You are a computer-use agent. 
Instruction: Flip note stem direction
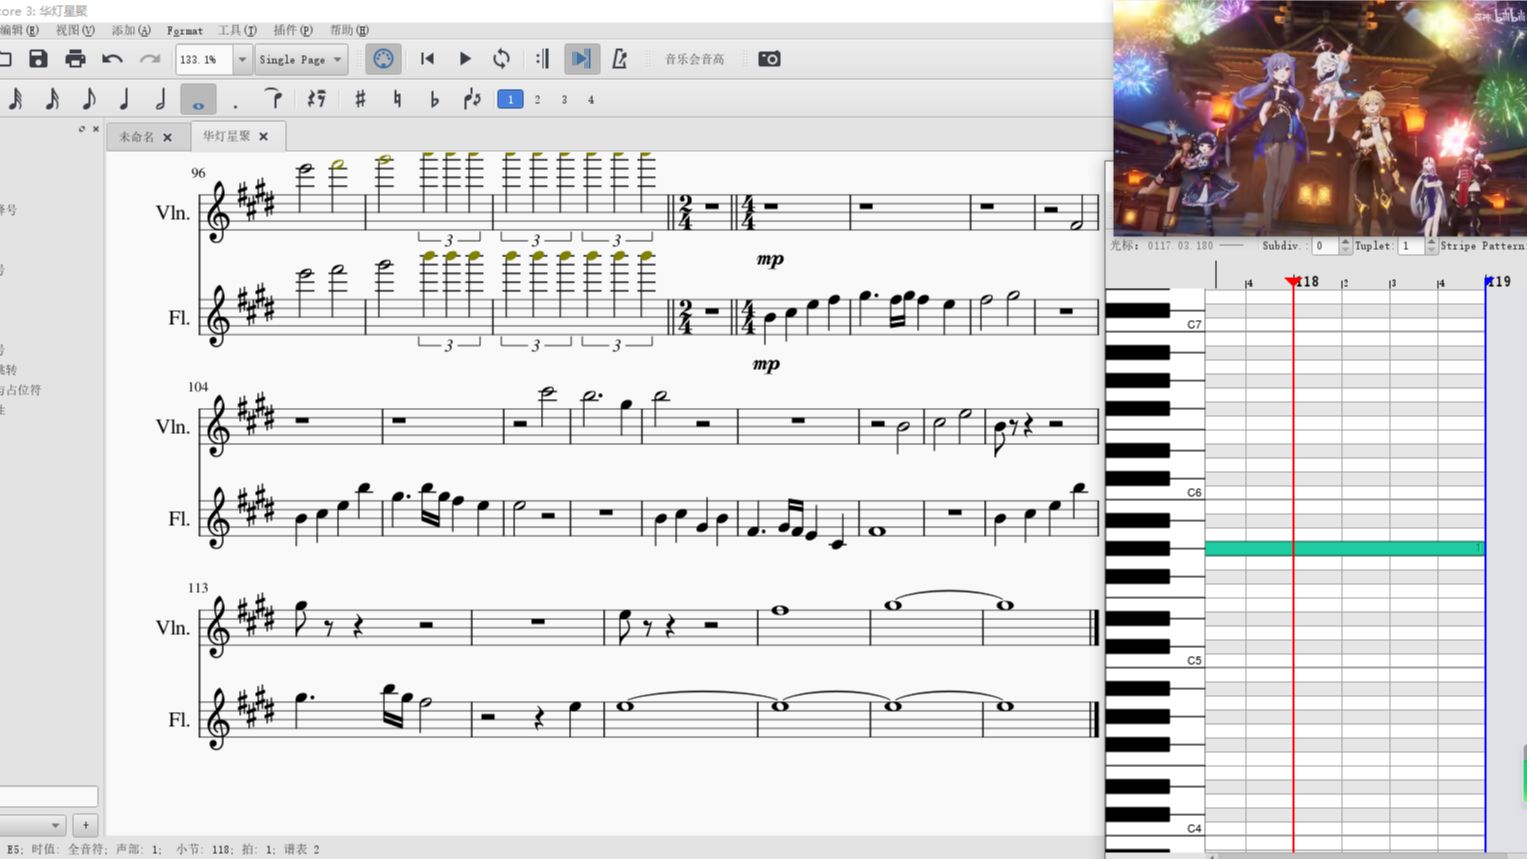(472, 99)
